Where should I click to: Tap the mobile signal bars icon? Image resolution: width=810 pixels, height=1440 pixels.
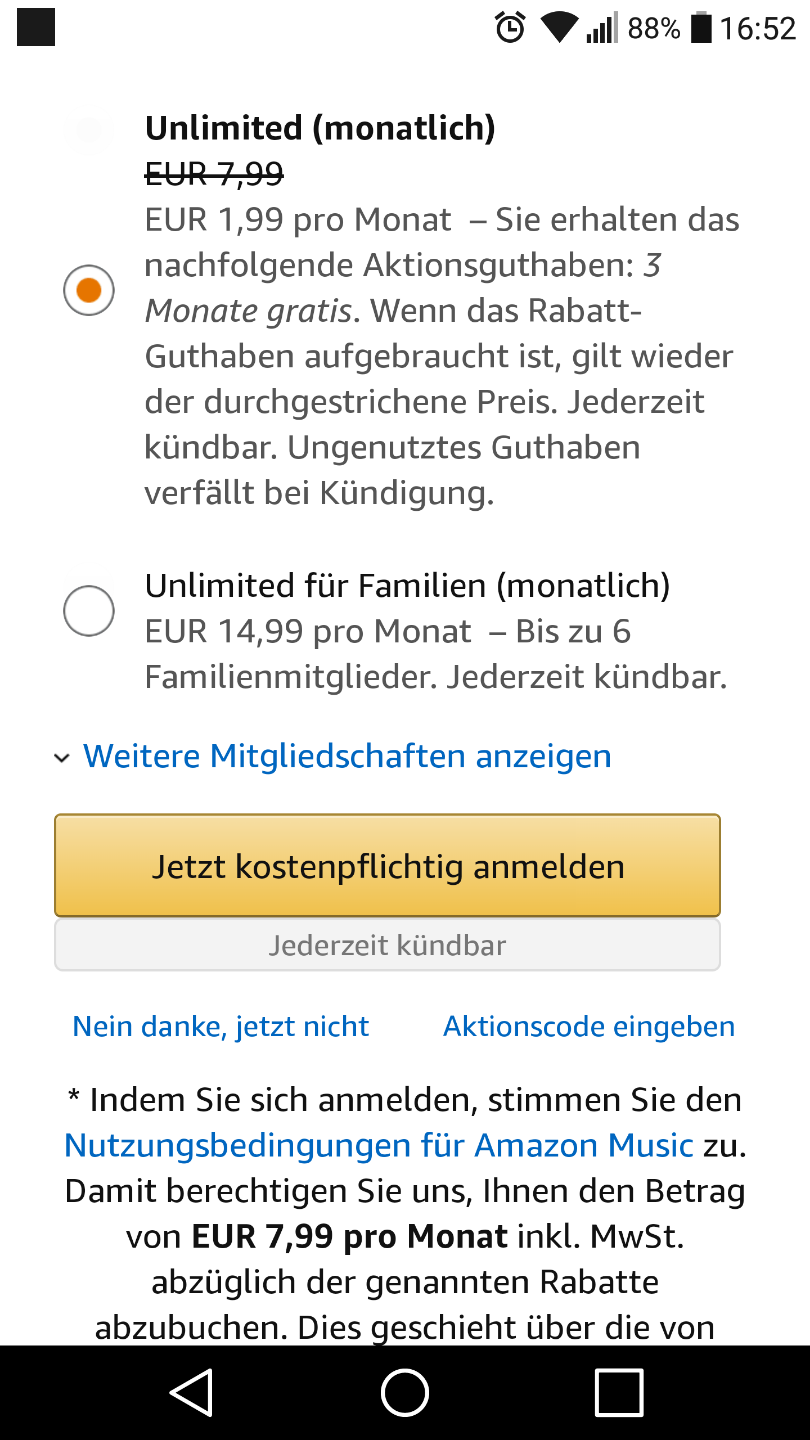pos(602,28)
